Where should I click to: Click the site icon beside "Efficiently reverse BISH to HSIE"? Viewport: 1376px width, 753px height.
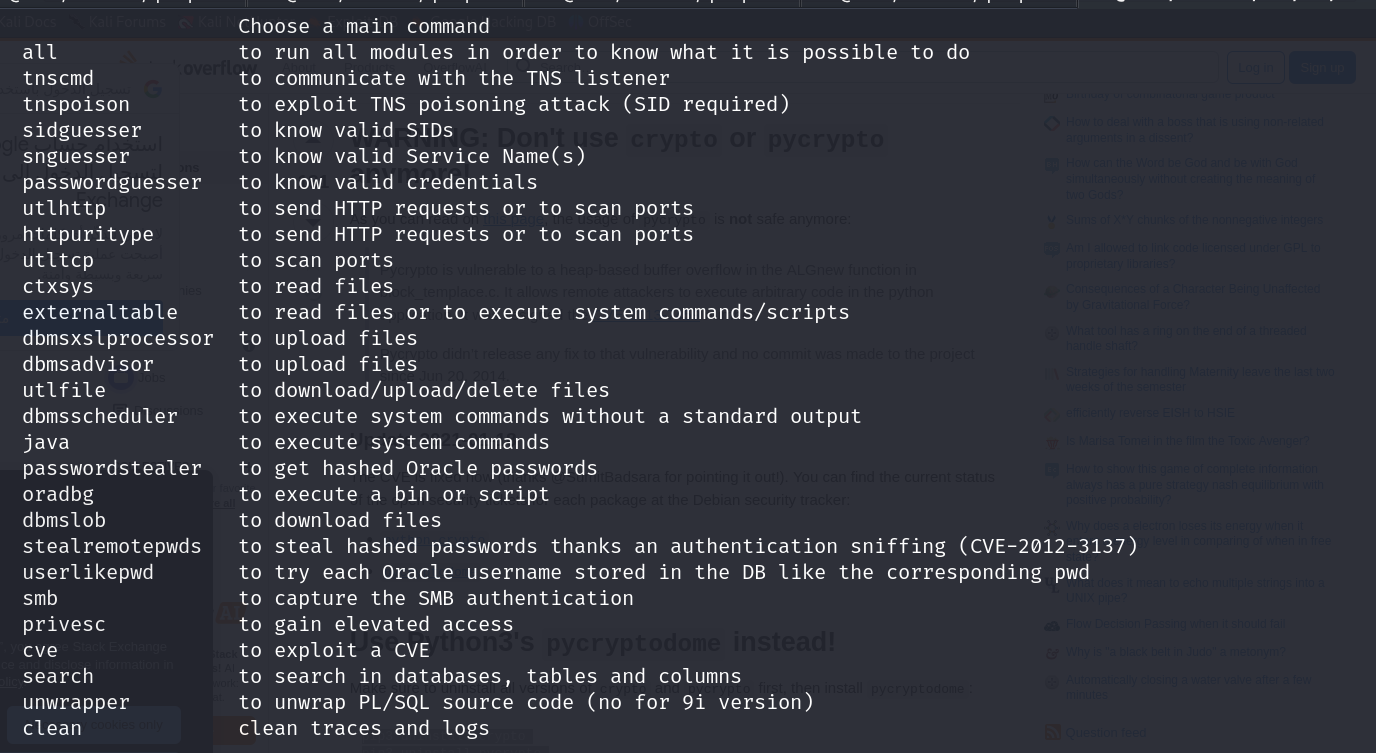[x=1052, y=413]
